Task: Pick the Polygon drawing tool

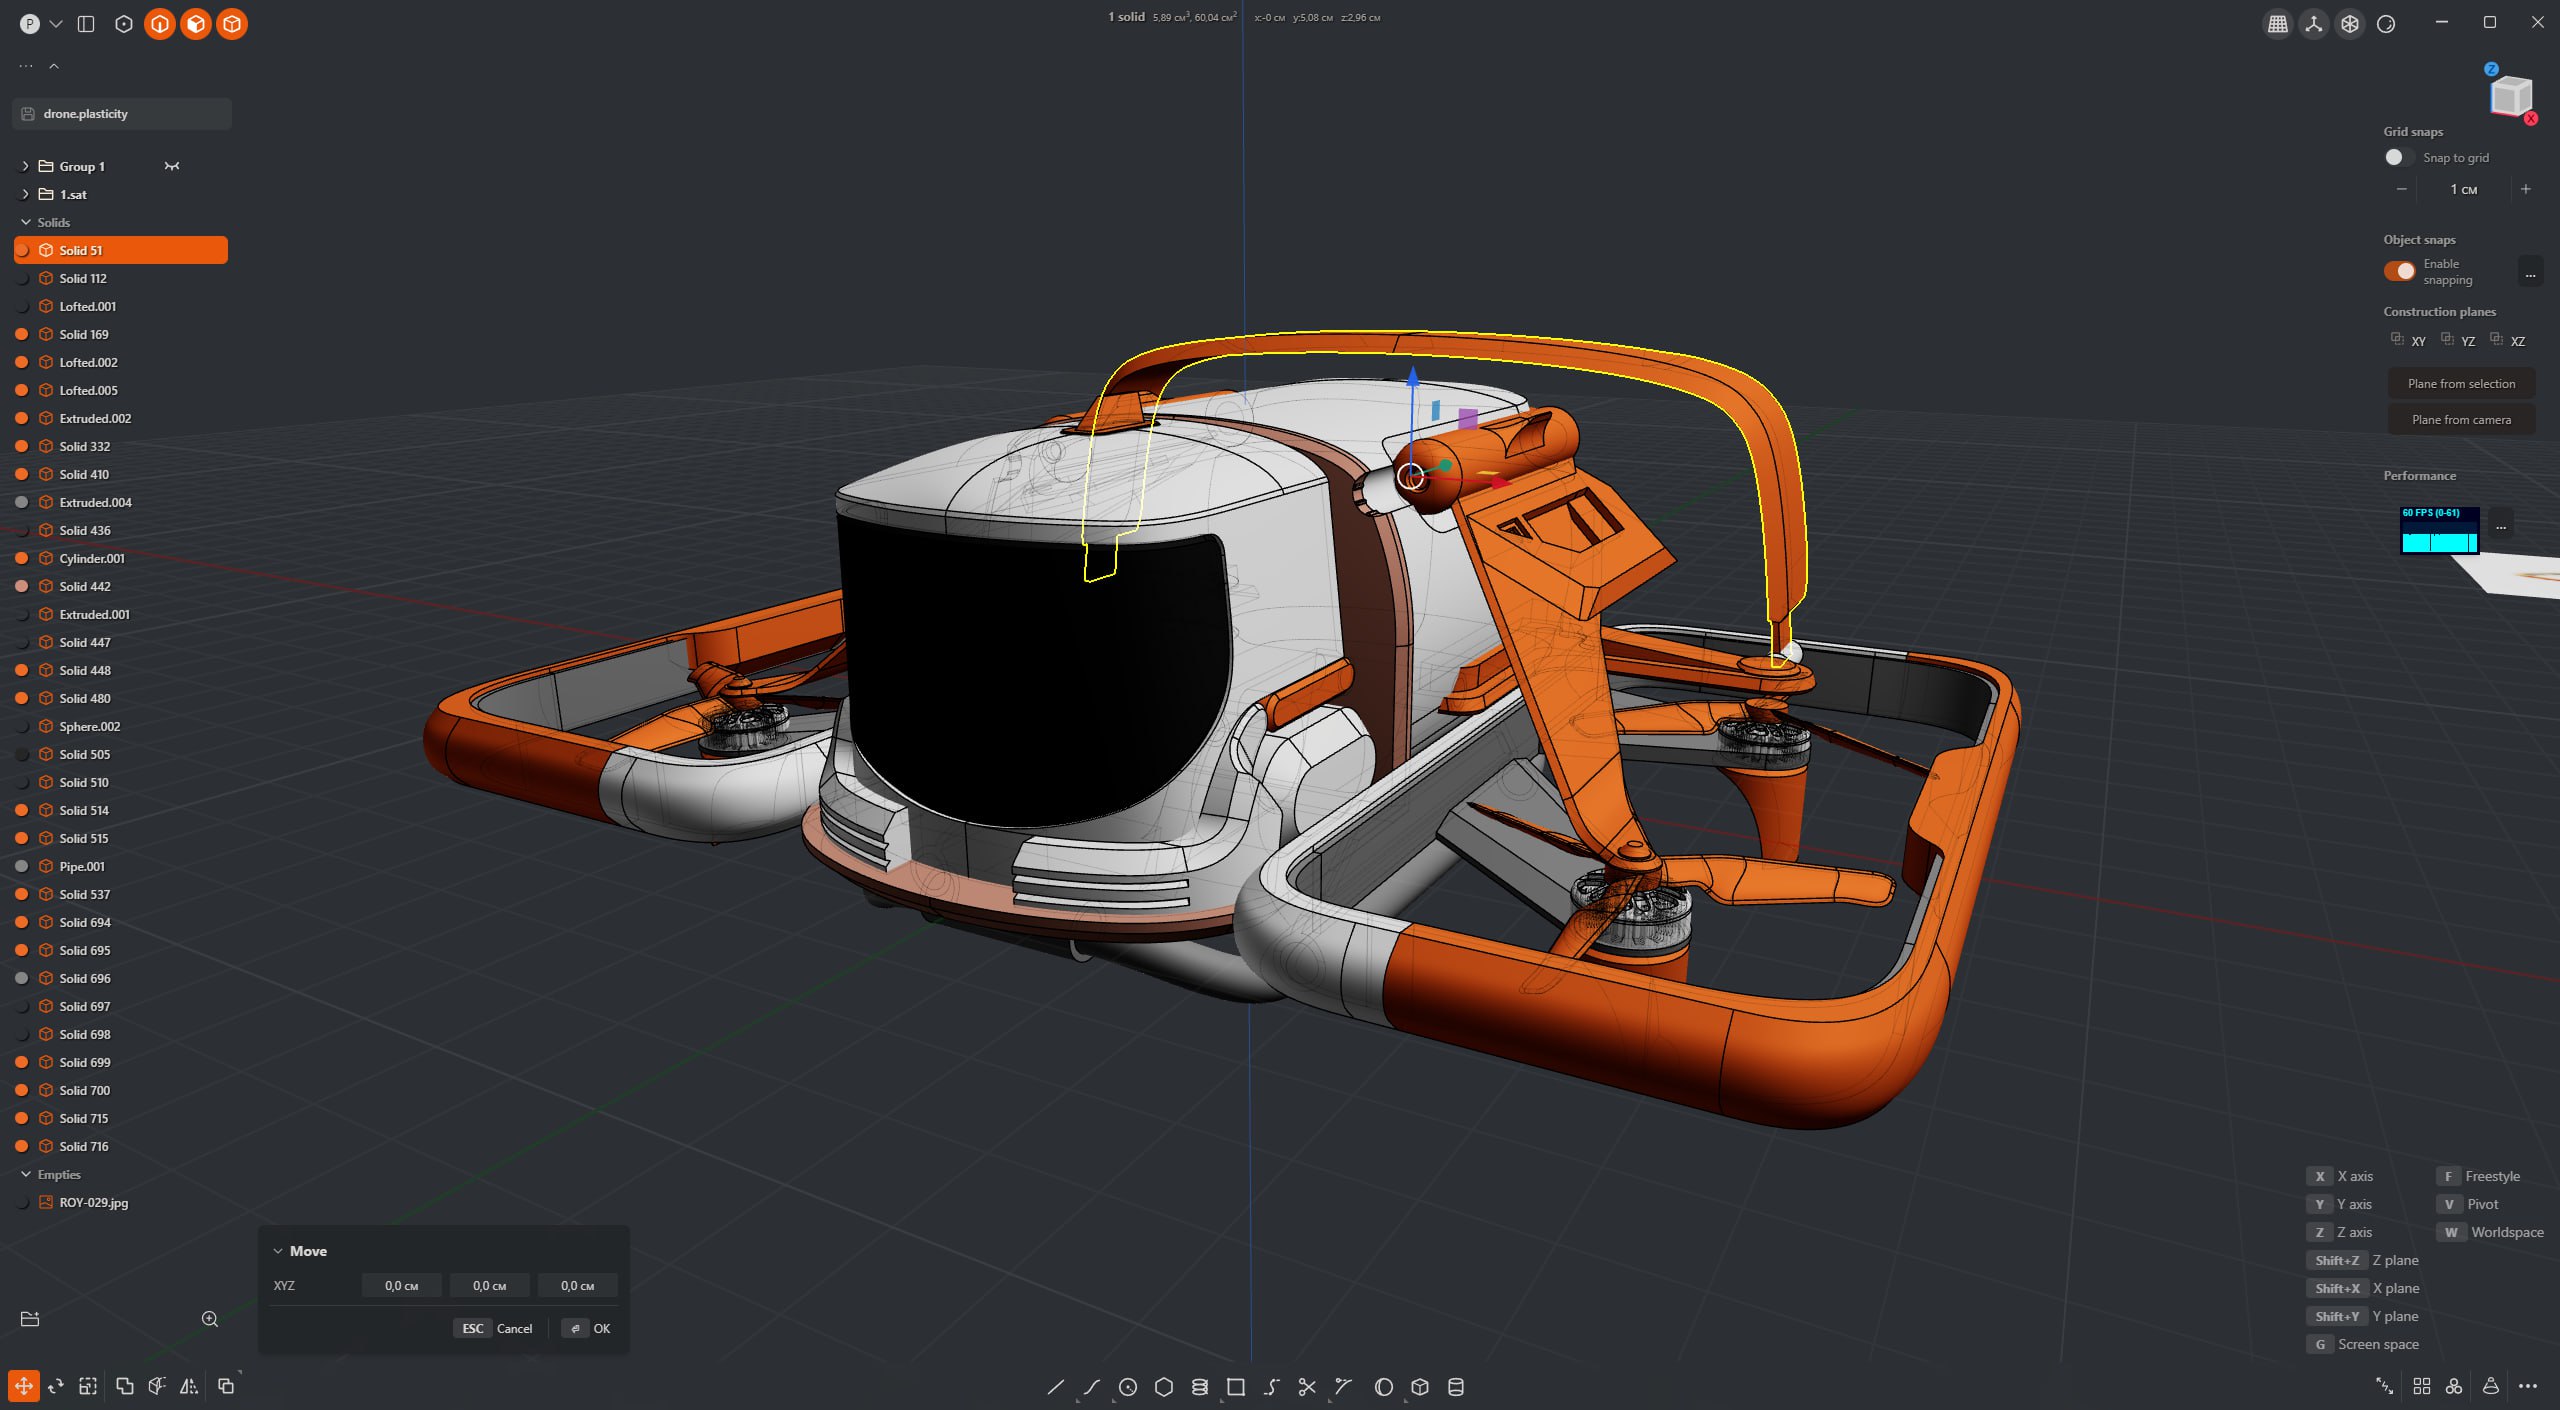Action: [1164, 1387]
